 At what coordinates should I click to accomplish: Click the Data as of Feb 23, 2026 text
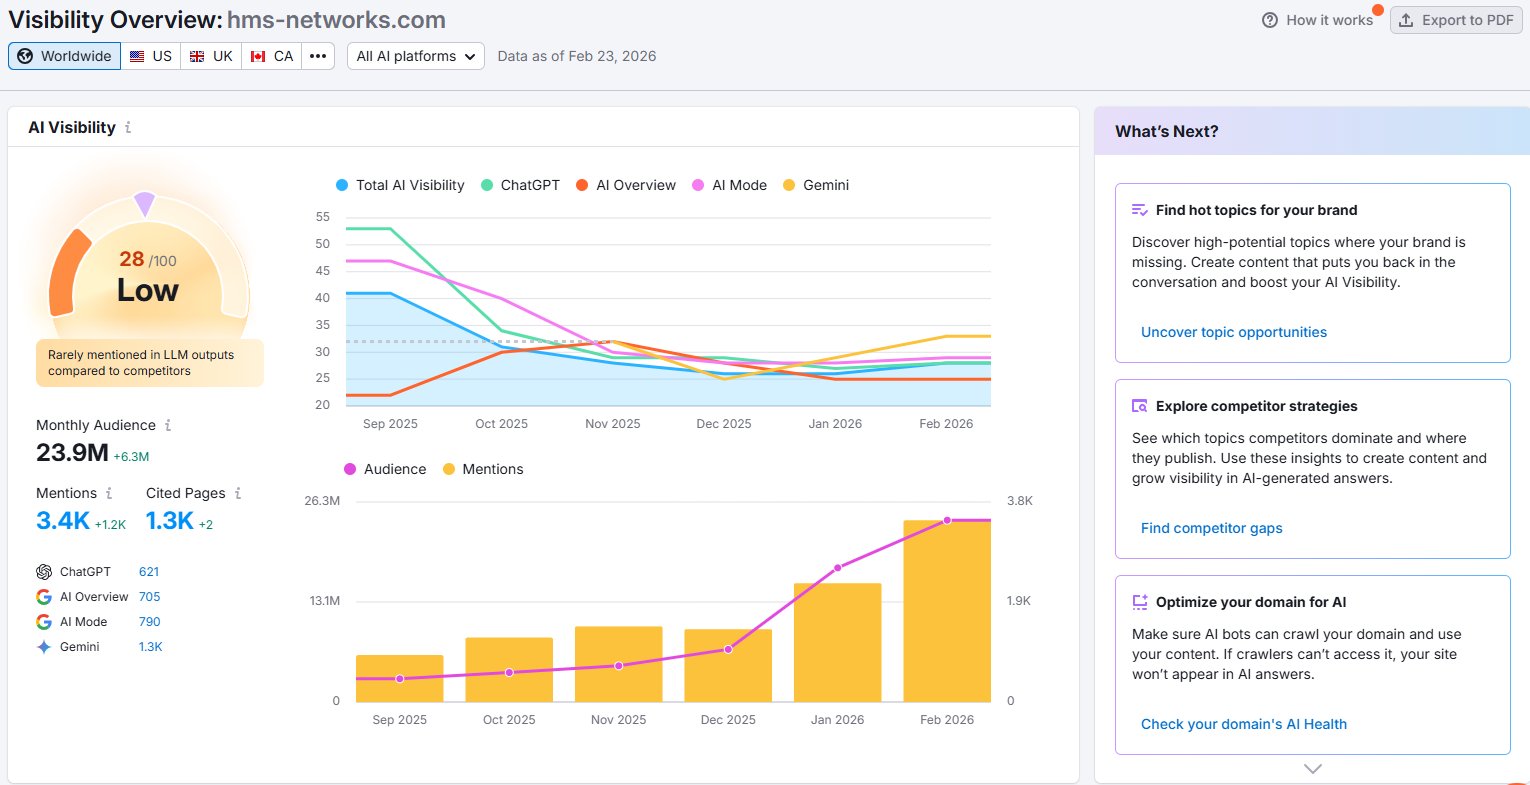click(x=577, y=56)
